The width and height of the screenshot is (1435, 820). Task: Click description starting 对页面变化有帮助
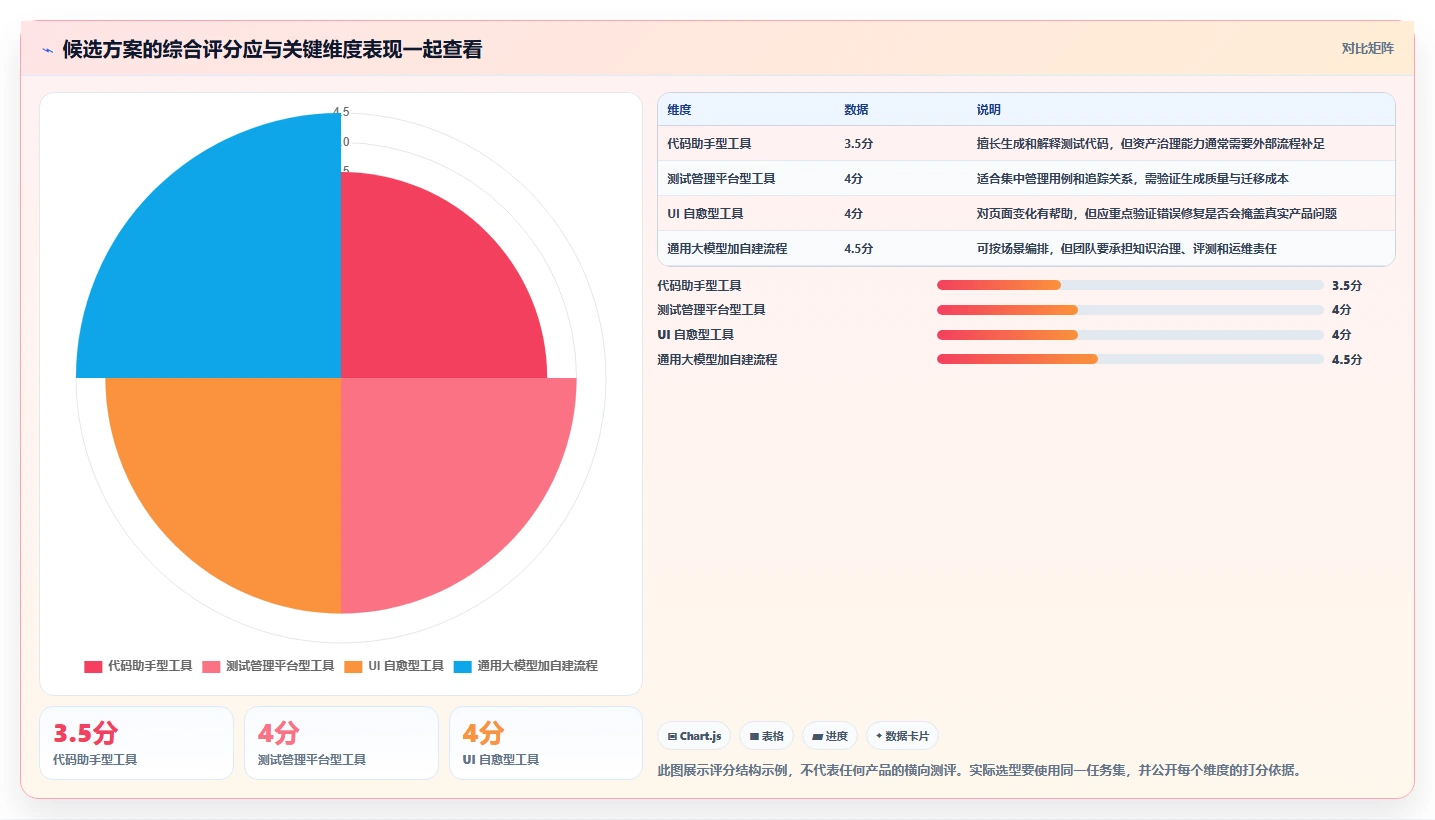1157,214
